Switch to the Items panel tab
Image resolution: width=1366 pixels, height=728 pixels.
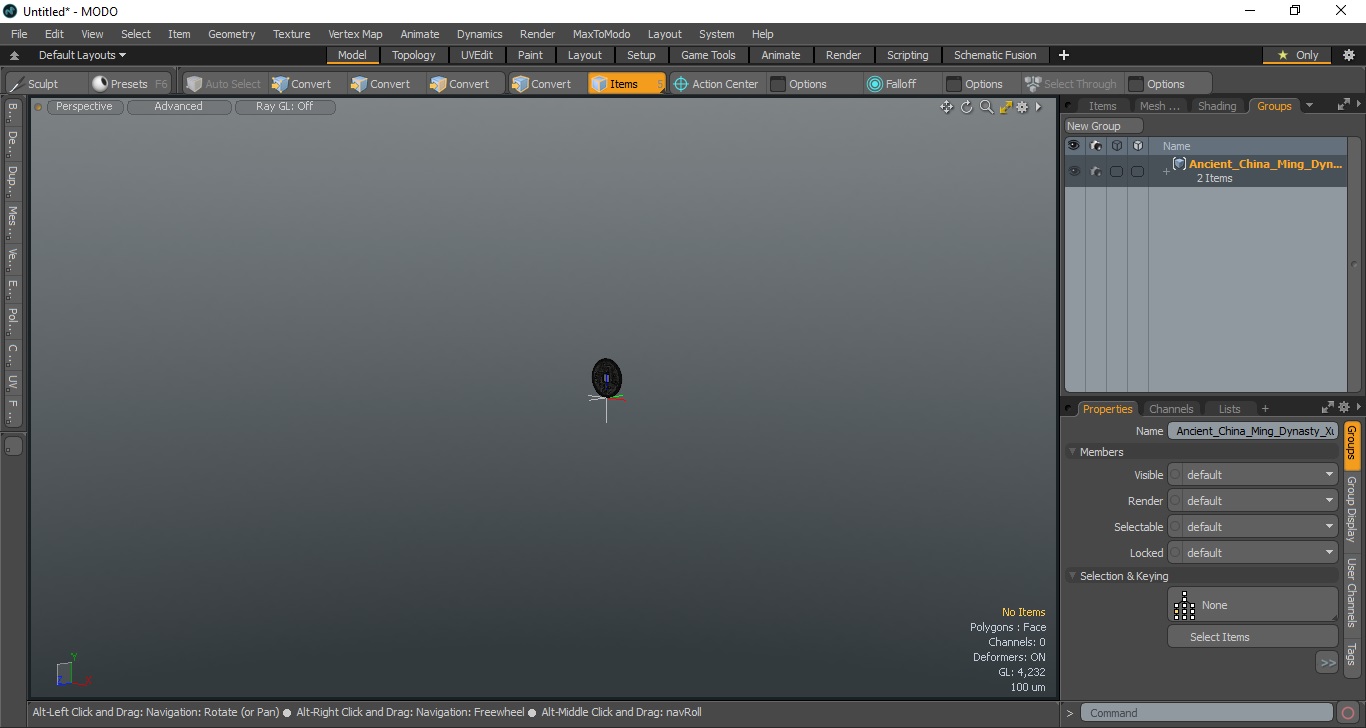pos(1103,106)
